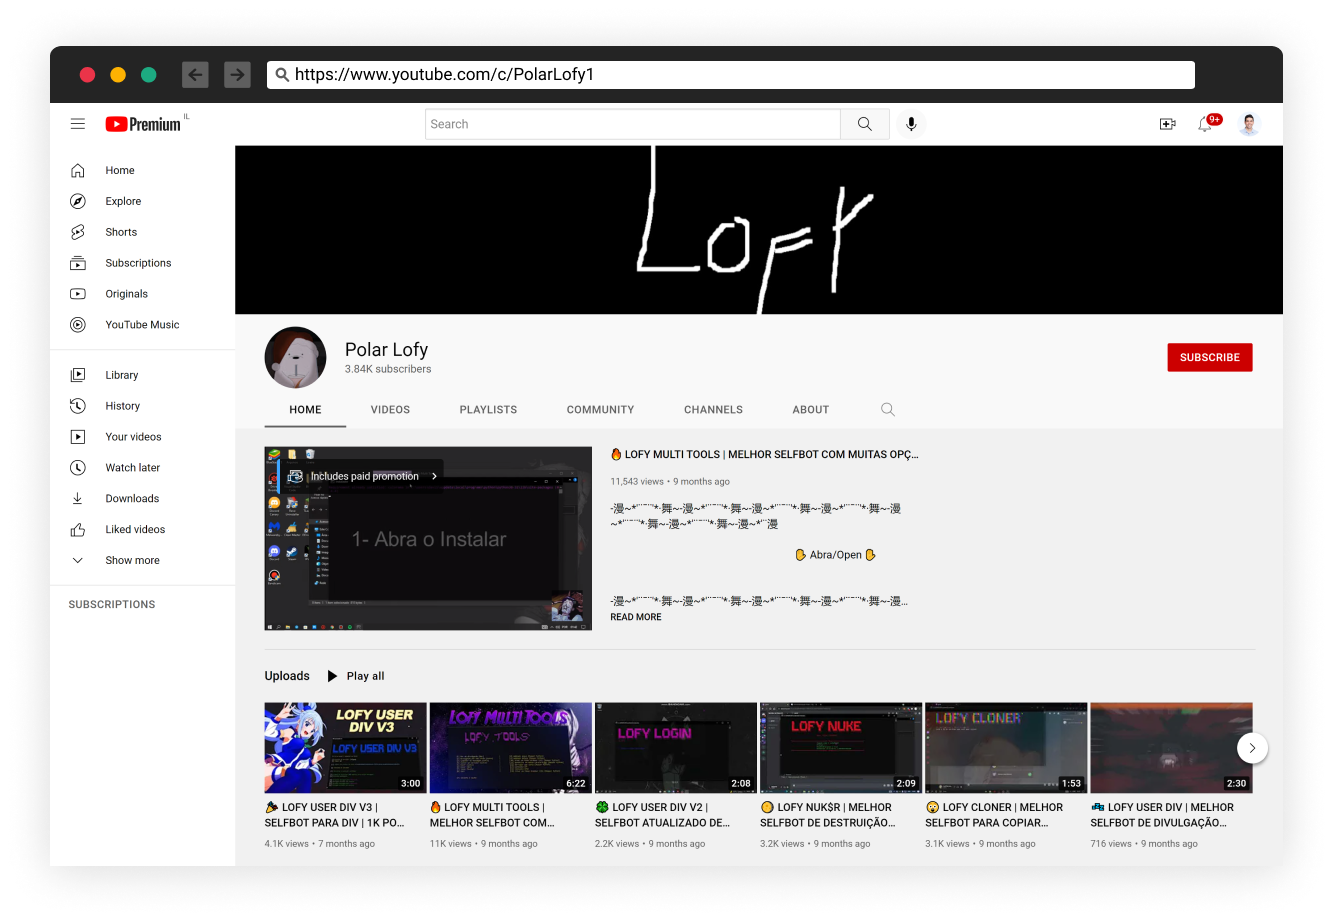Open the COMMUNITY tab

pos(600,409)
